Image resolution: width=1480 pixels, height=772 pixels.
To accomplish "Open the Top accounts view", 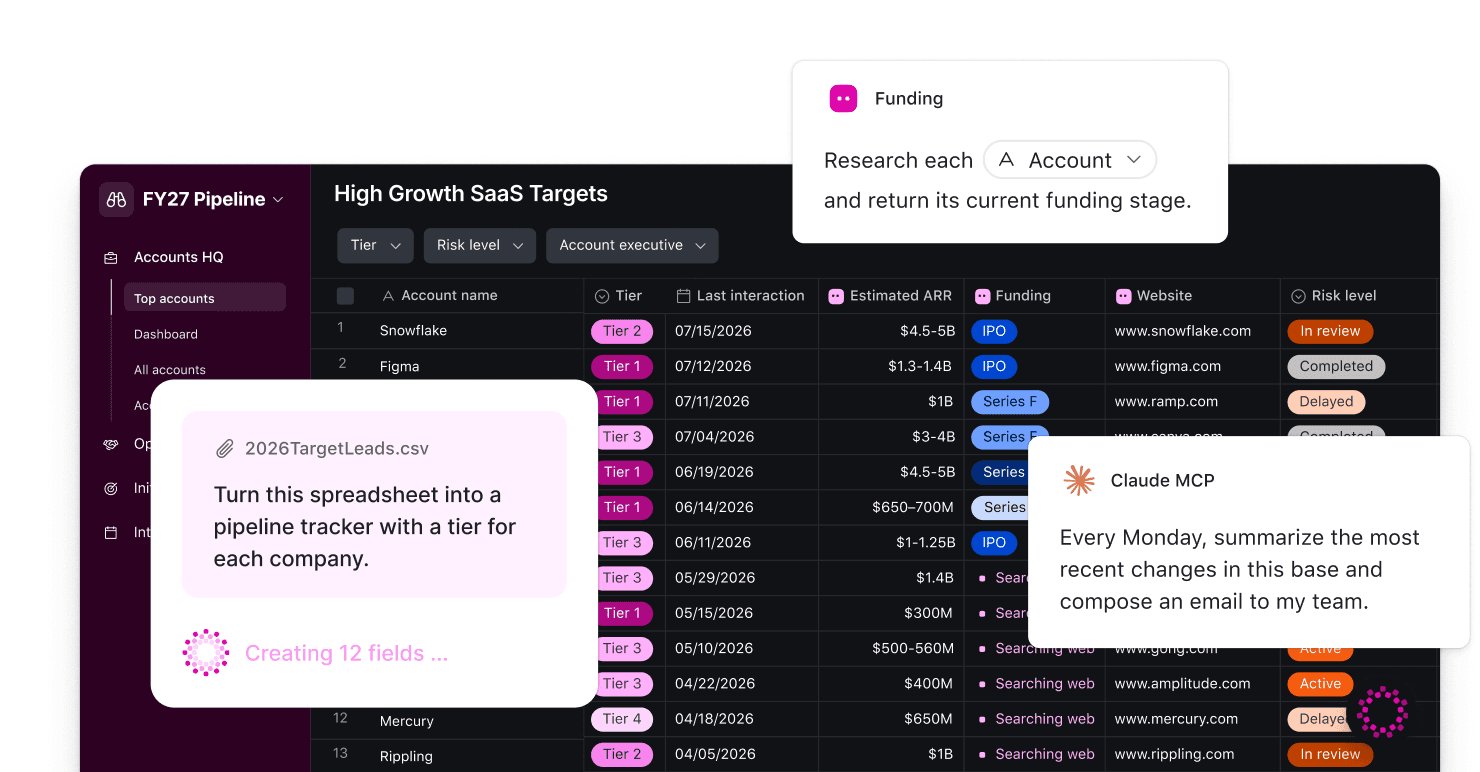I will pos(204,298).
